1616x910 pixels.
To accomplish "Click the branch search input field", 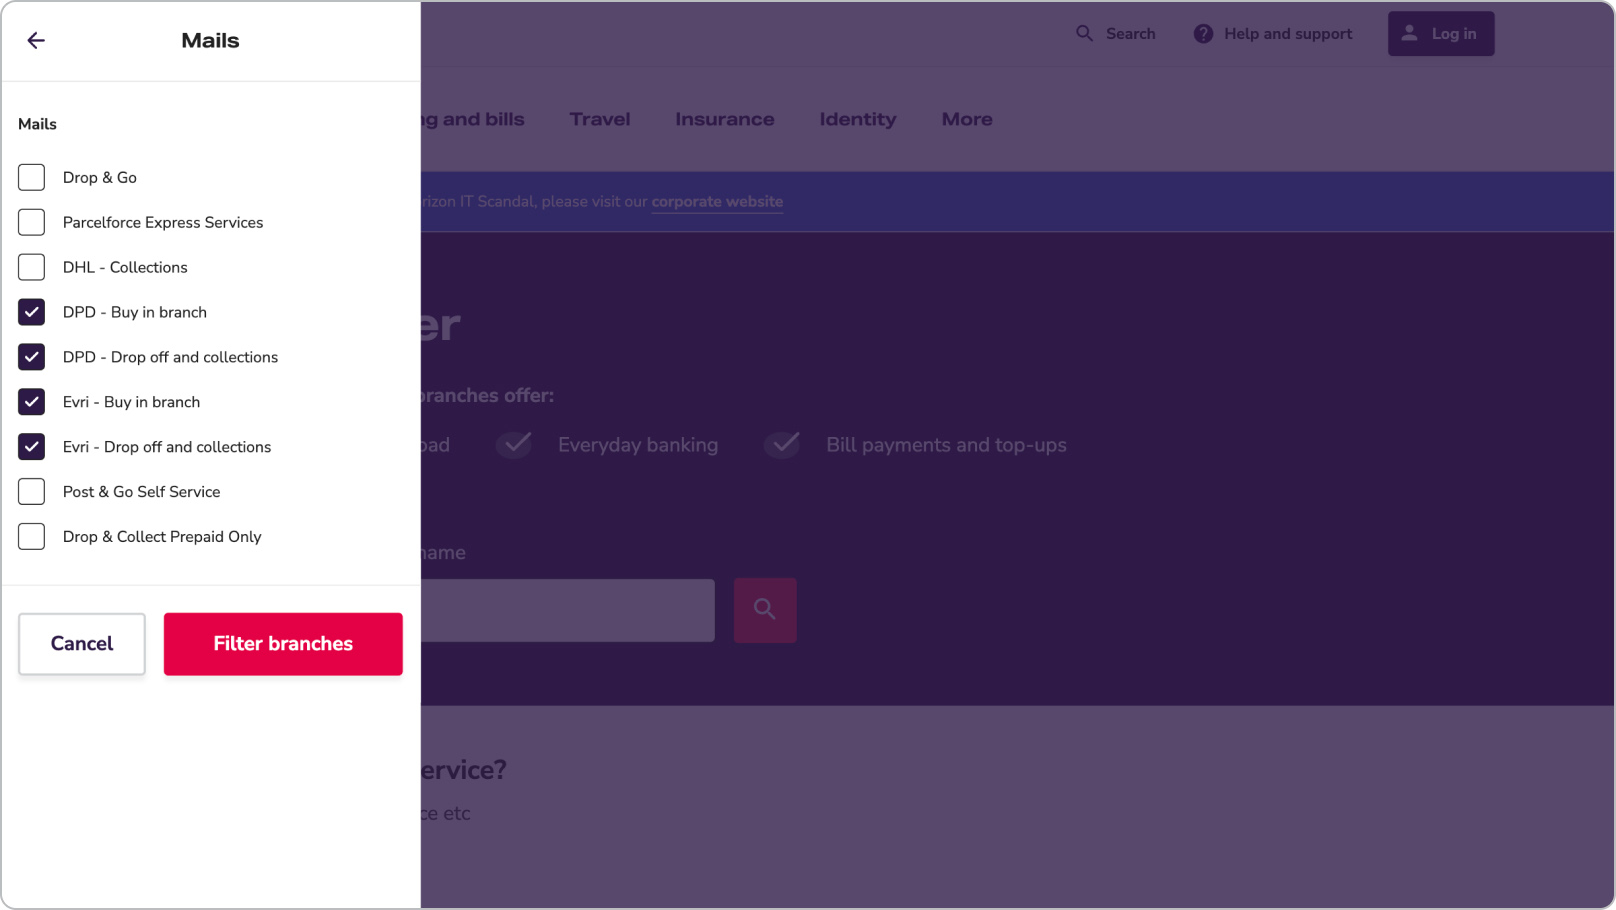I will click(x=568, y=610).
